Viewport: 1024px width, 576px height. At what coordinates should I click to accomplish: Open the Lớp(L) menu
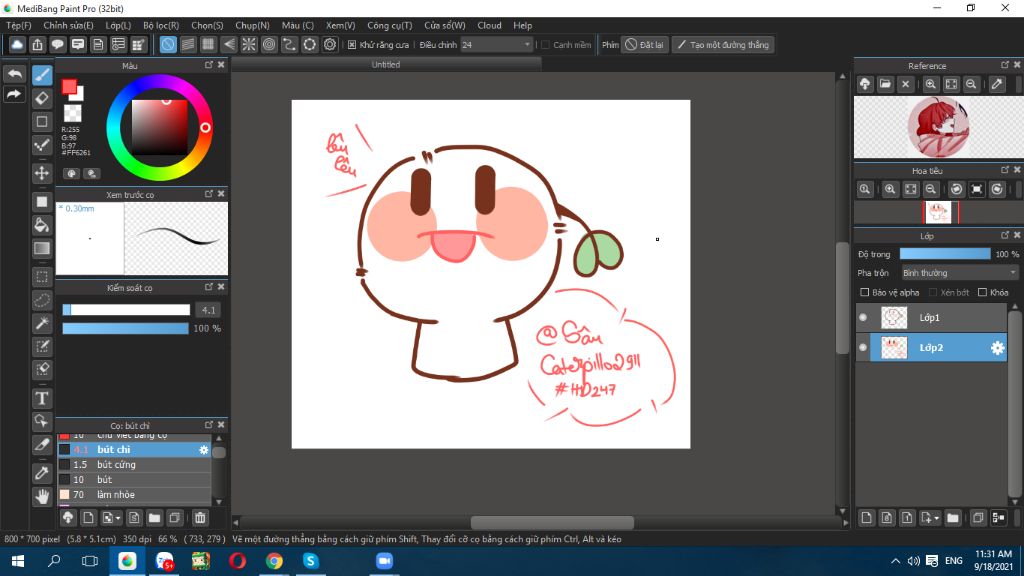tap(118, 25)
